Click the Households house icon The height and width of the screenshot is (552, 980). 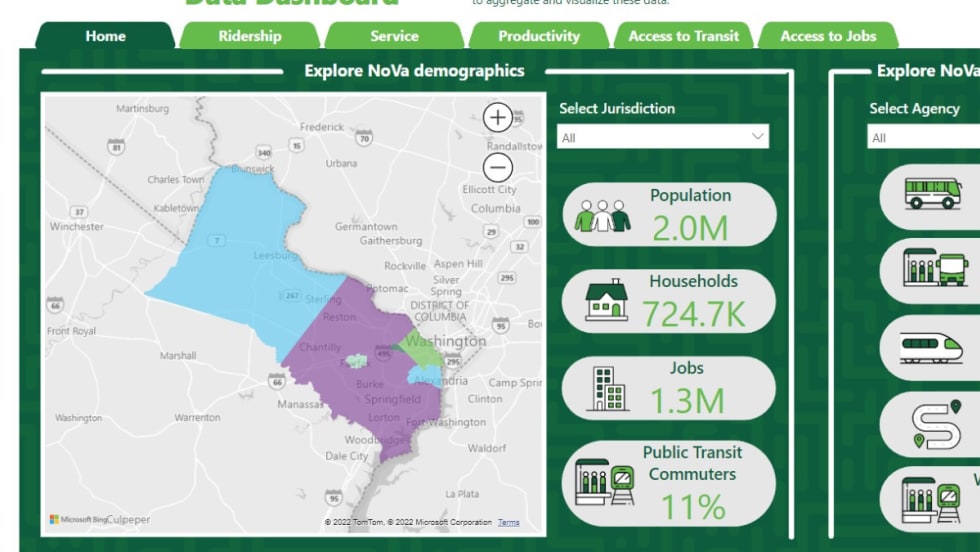coord(606,301)
